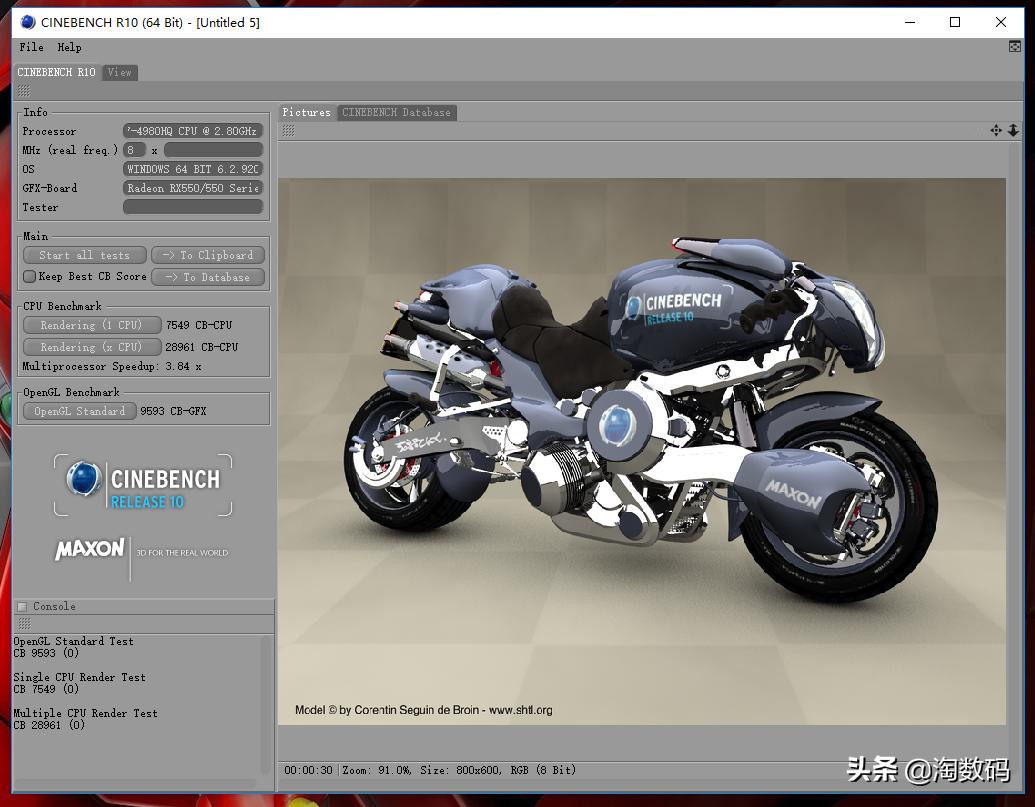Screen dimensions: 1035x807
Task: Click console value CB 28961 (0)
Action: point(49,725)
